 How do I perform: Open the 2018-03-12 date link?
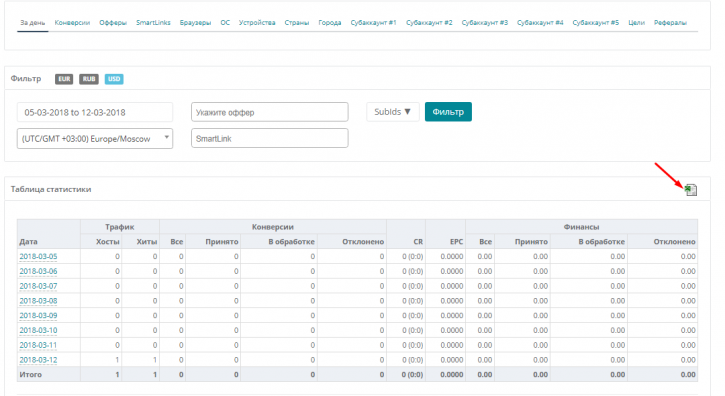click(x=38, y=360)
